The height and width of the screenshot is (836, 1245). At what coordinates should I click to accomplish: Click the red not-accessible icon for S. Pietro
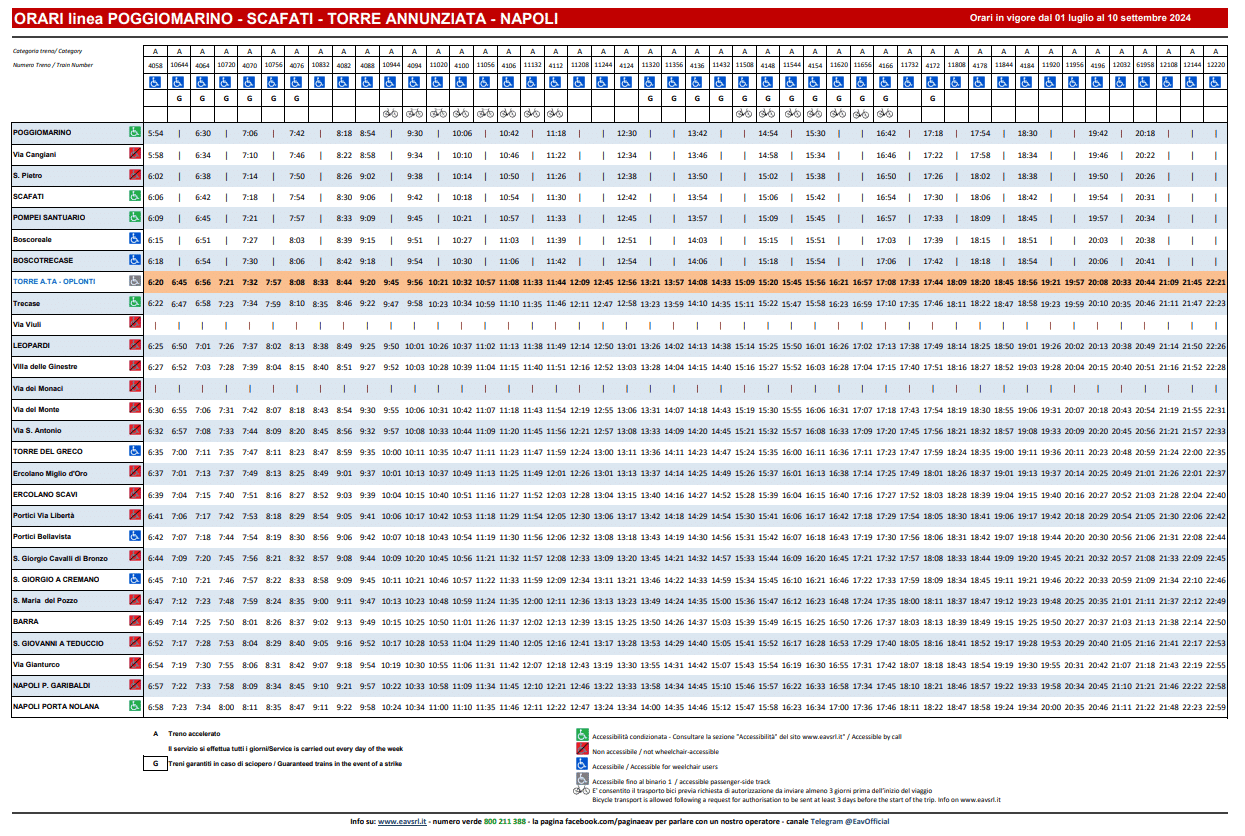(134, 175)
